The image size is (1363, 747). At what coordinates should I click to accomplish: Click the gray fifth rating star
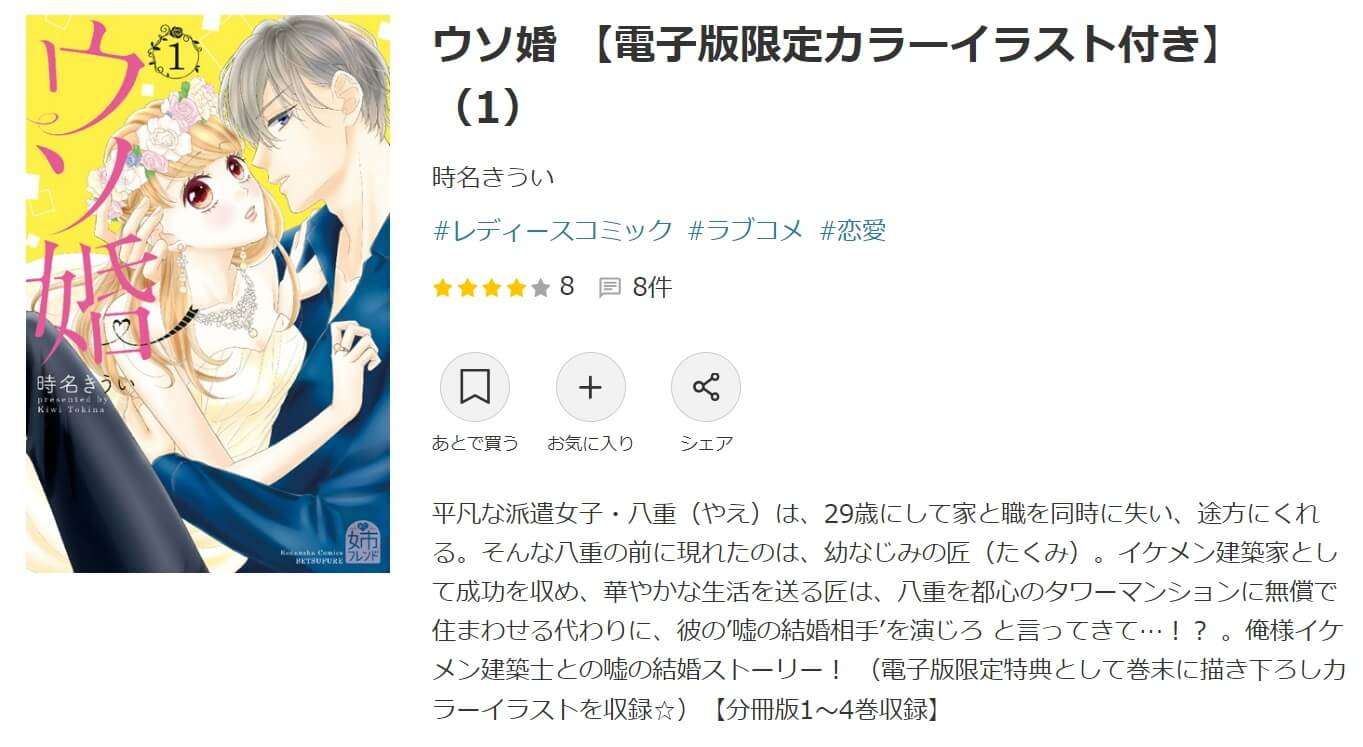click(541, 288)
